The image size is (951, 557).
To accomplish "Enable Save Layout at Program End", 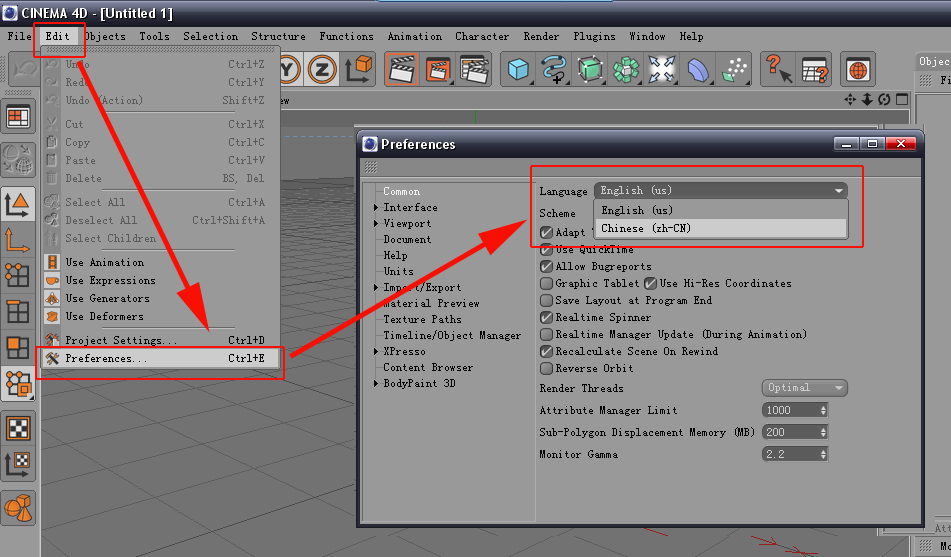I will tap(546, 300).
